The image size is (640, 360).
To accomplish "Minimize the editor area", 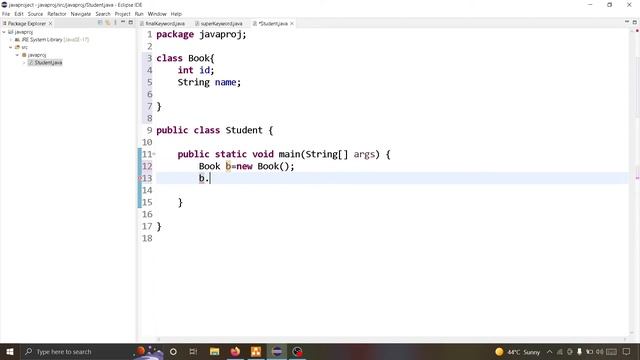I will coord(627,22).
